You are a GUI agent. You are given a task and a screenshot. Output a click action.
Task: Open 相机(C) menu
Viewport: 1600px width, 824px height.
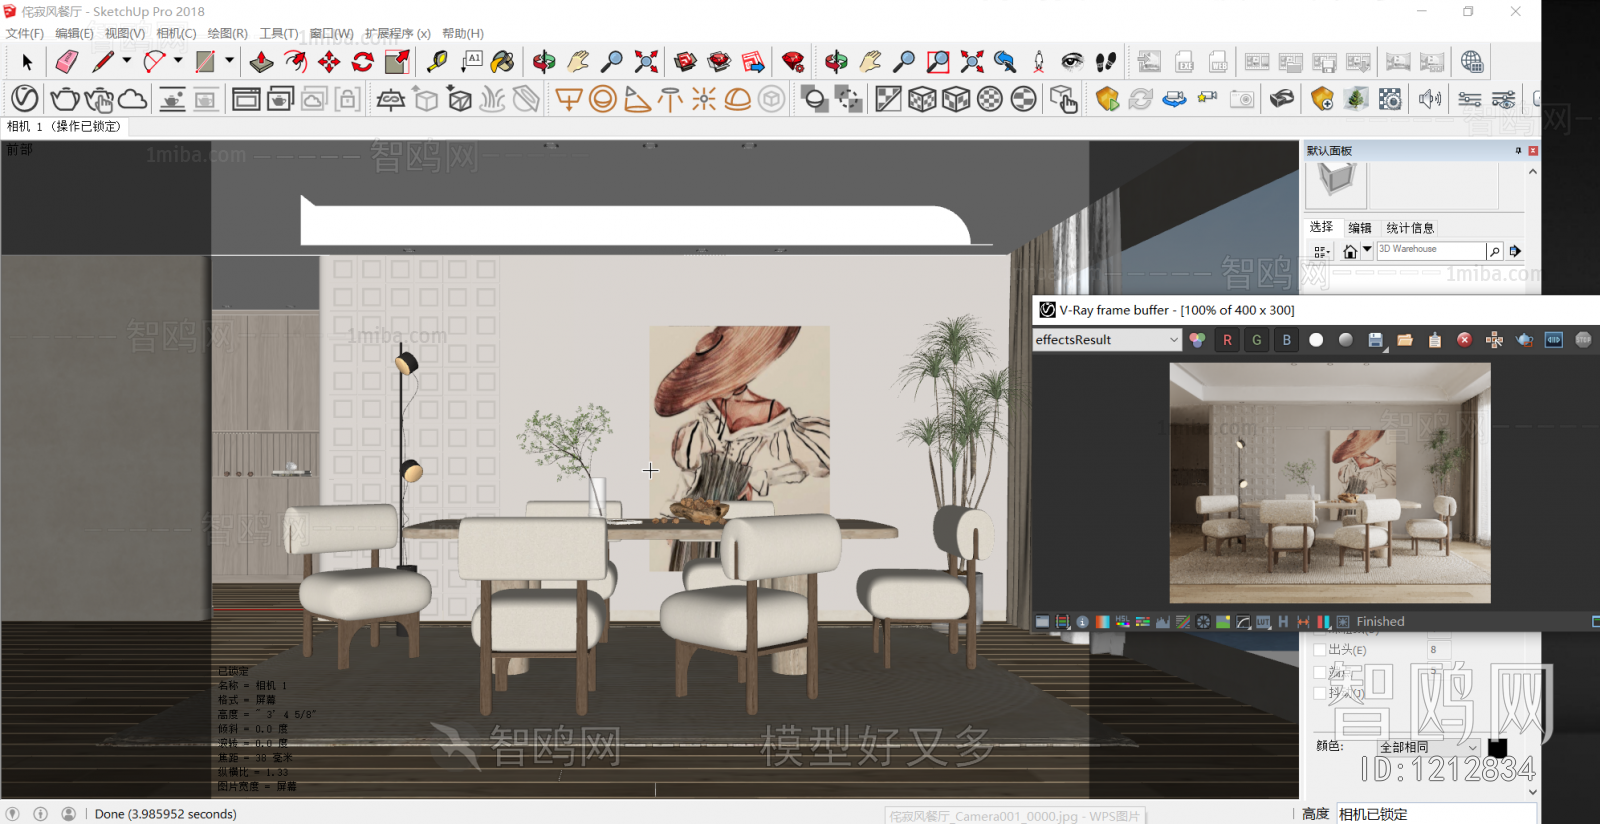click(x=176, y=33)
